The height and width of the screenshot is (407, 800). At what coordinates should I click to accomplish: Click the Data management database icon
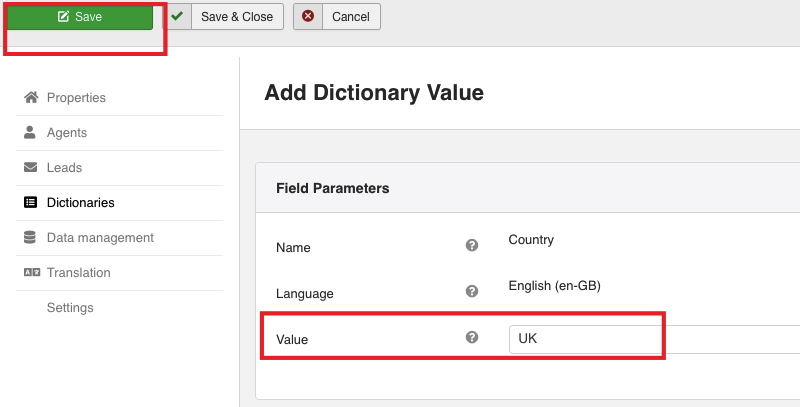[x=30, y=238]
